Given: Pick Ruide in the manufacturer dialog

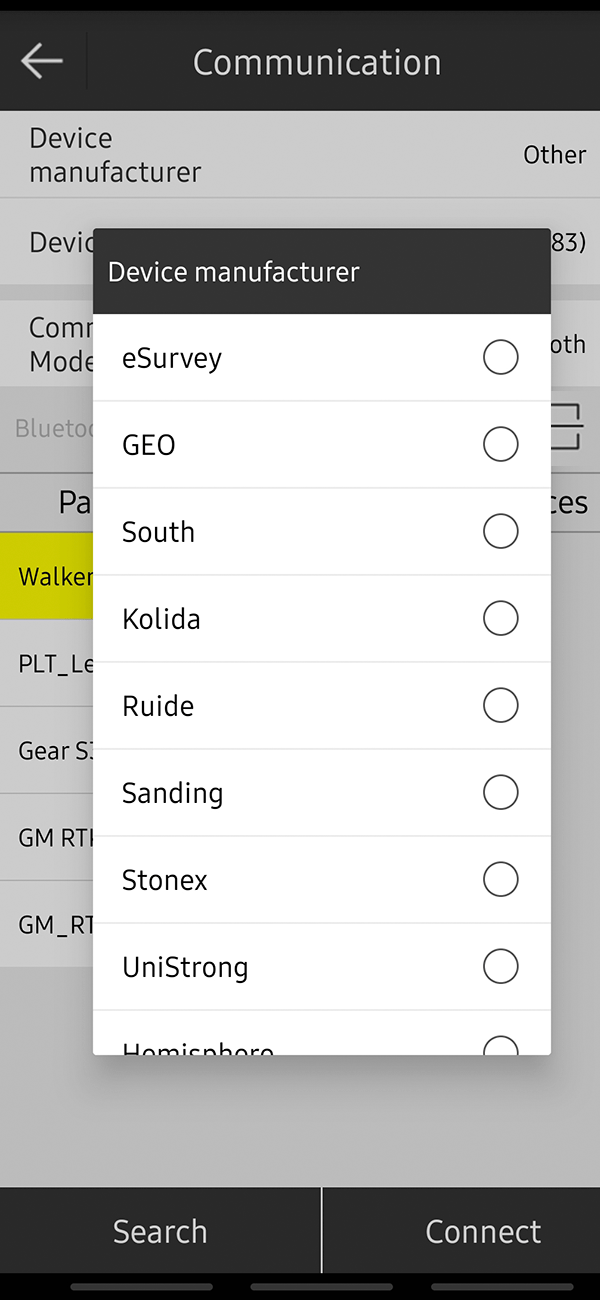Looking at the screenshot, I should (x=500, y=705).
